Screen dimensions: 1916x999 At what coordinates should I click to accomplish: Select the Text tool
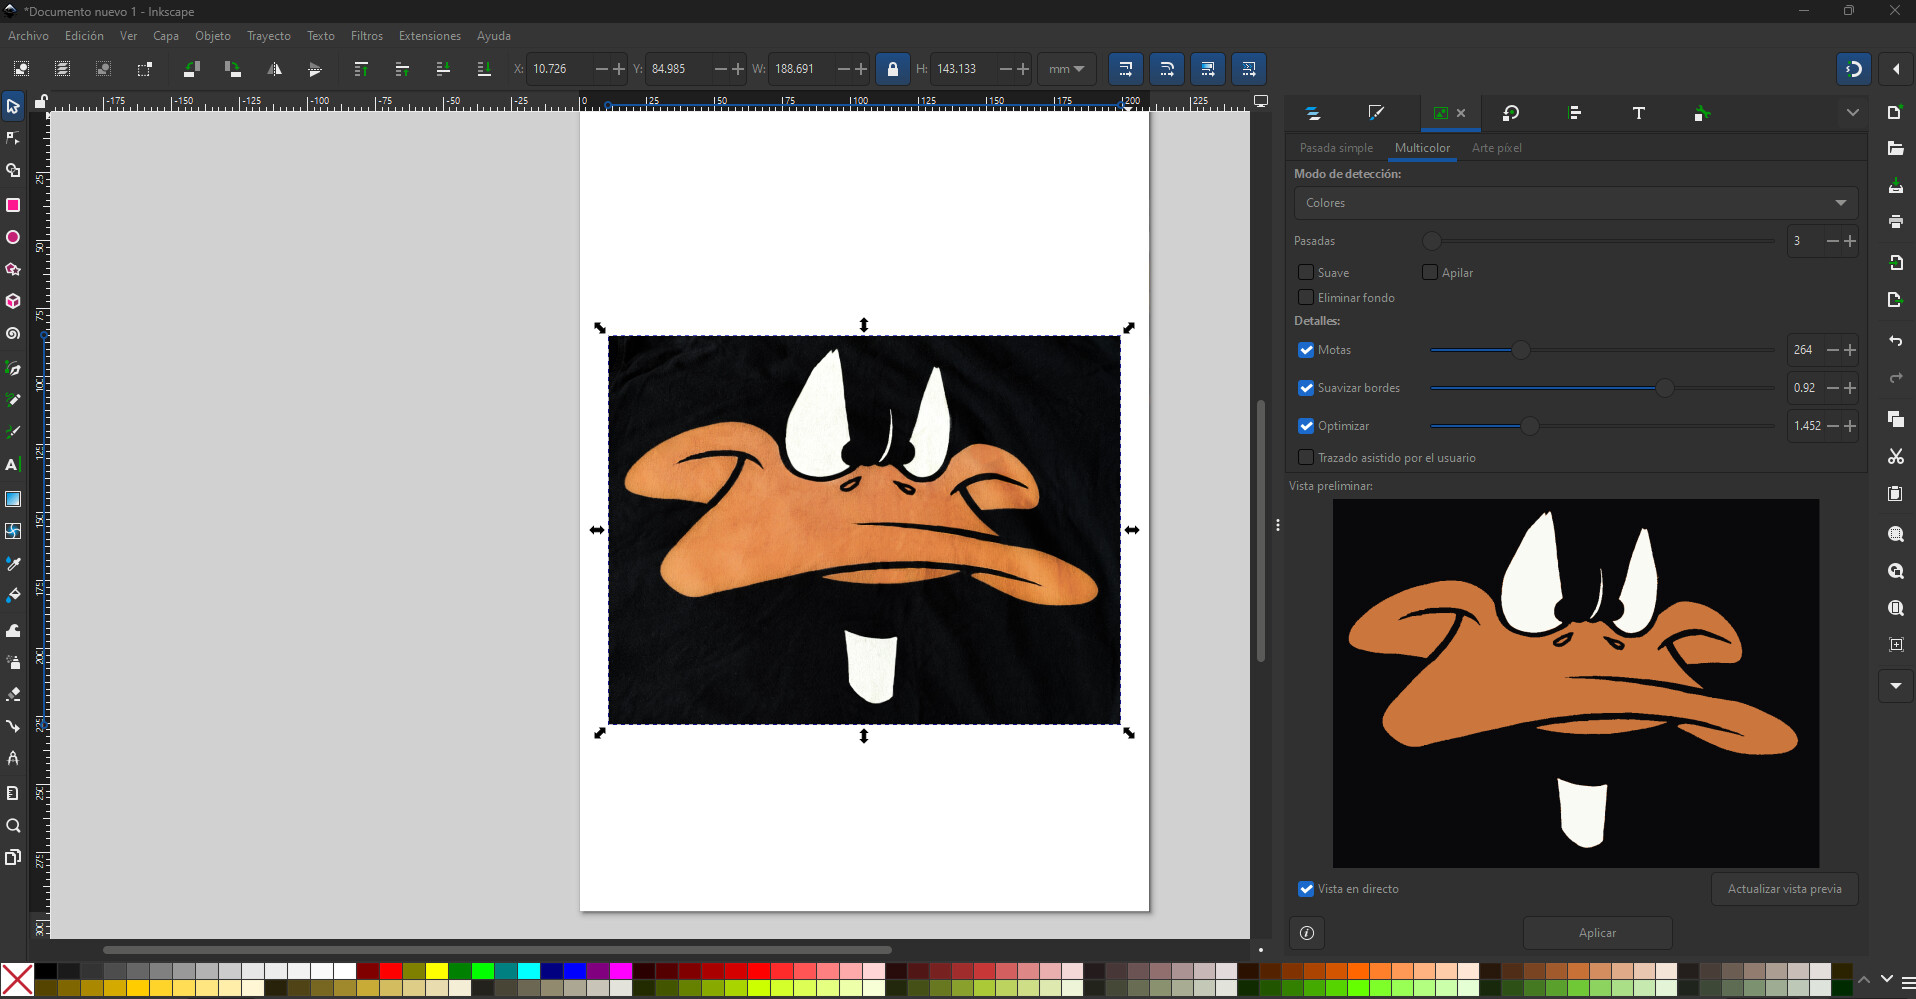[x=13, y=465]
